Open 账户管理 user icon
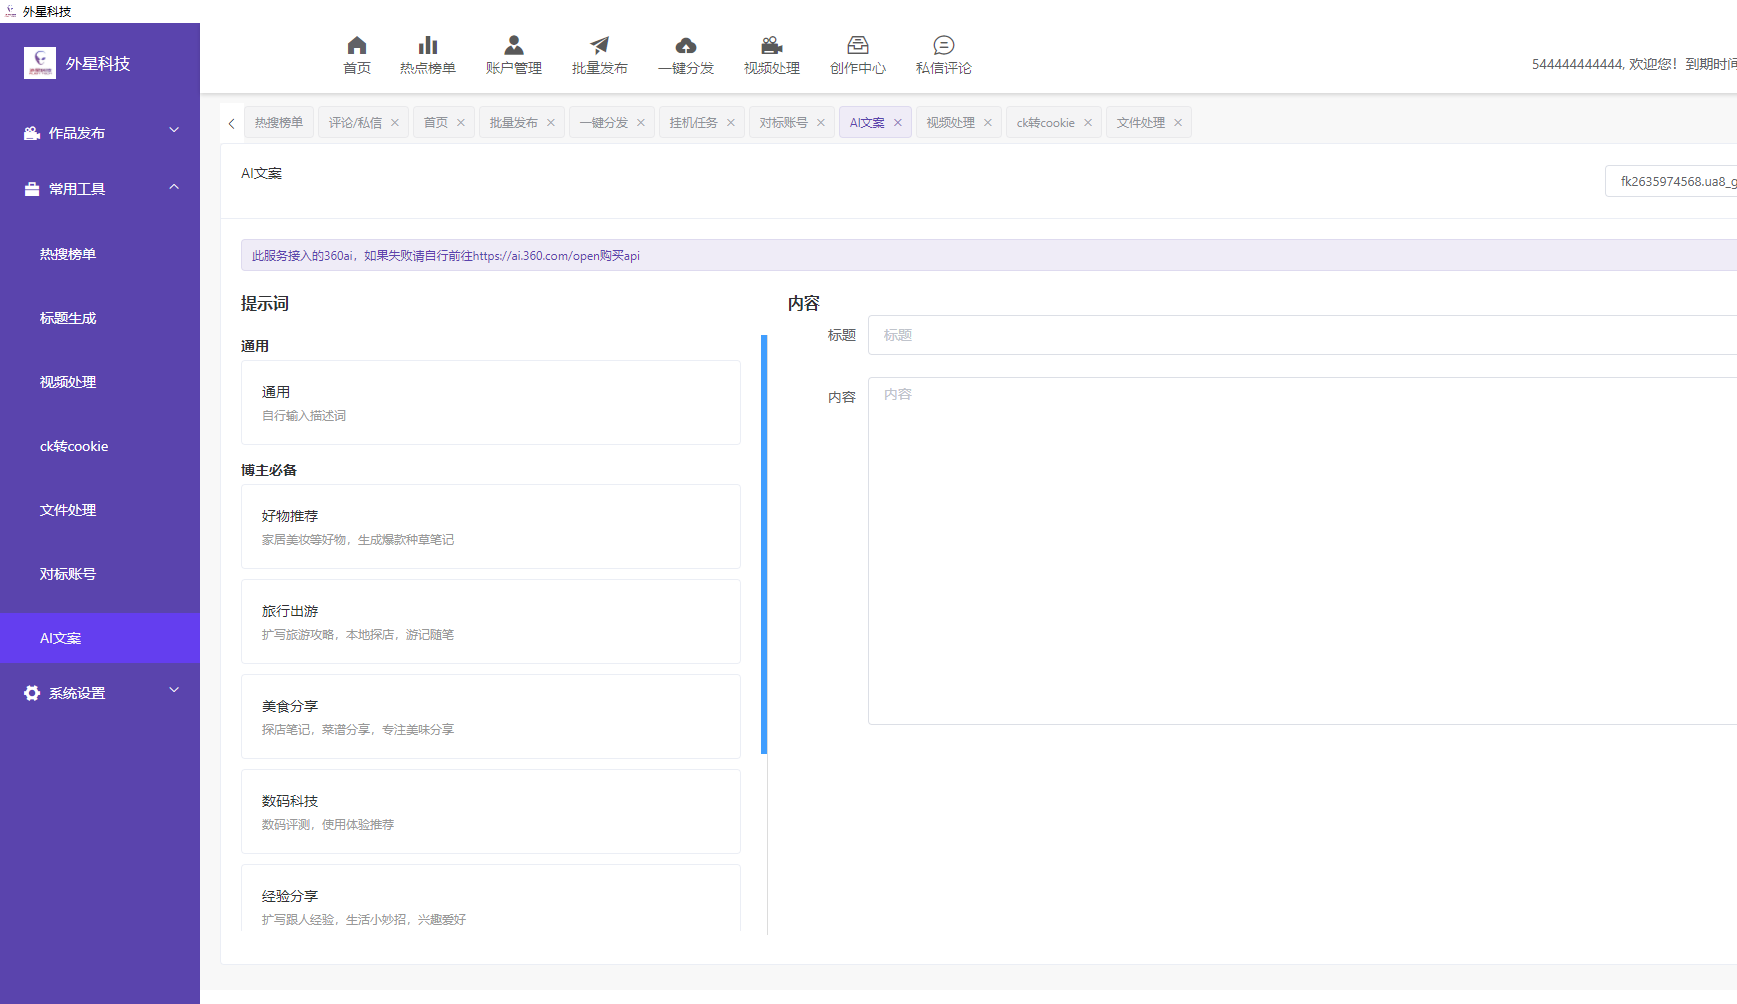 point(514,45)
